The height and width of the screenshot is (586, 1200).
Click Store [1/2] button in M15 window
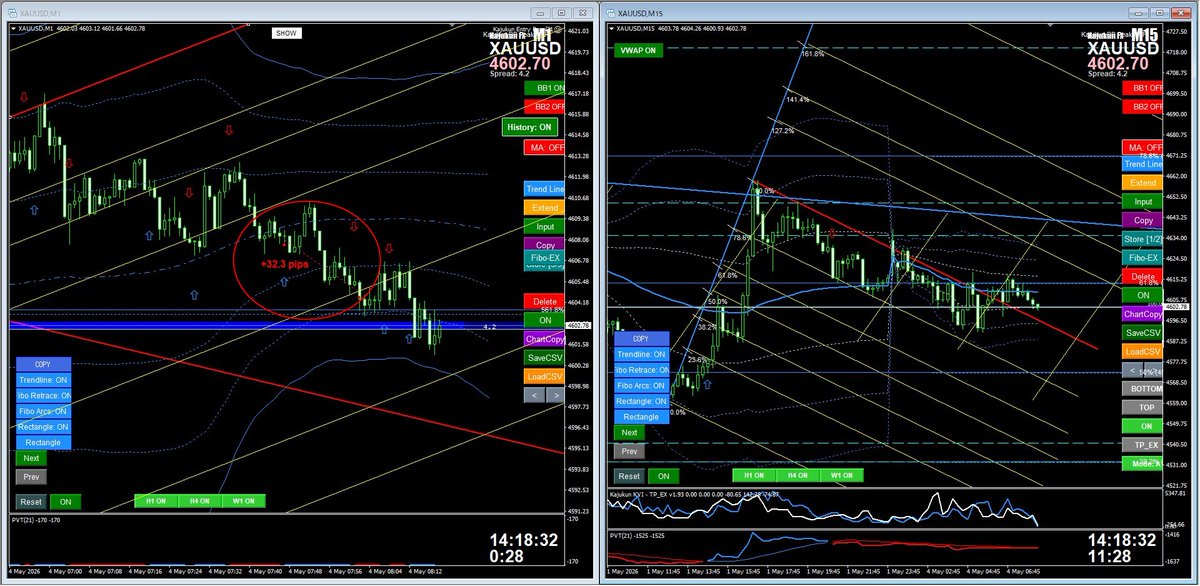pyautogui.click(x=1143, y=238)
